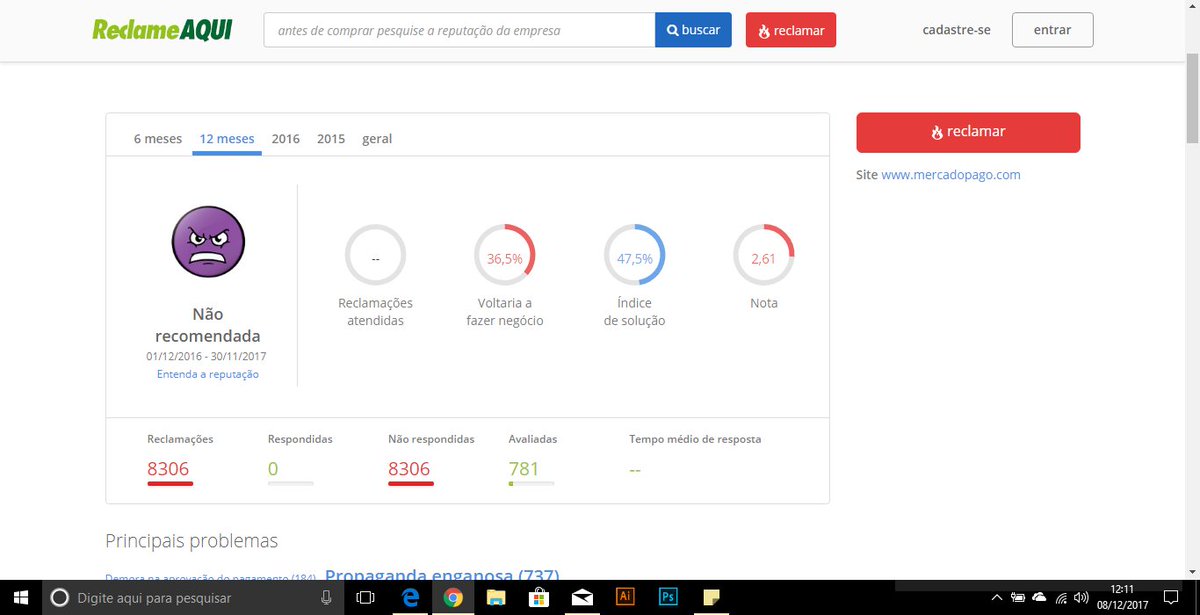Click the Não recomendada reputation label

(208, 325)
